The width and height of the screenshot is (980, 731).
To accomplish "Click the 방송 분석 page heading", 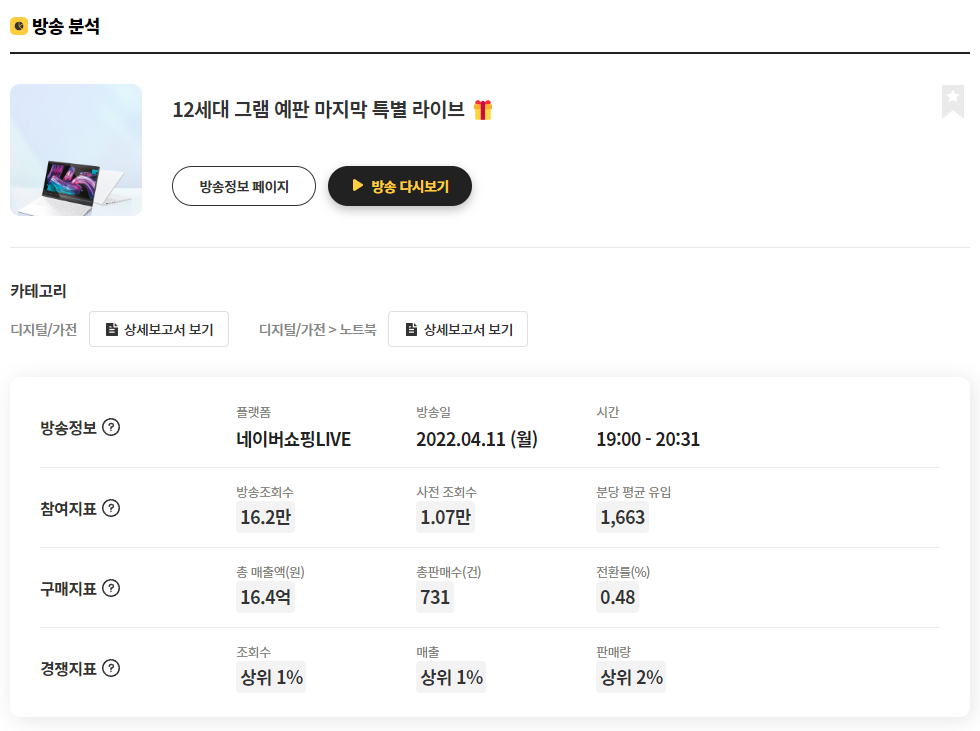I will (66, 26).
